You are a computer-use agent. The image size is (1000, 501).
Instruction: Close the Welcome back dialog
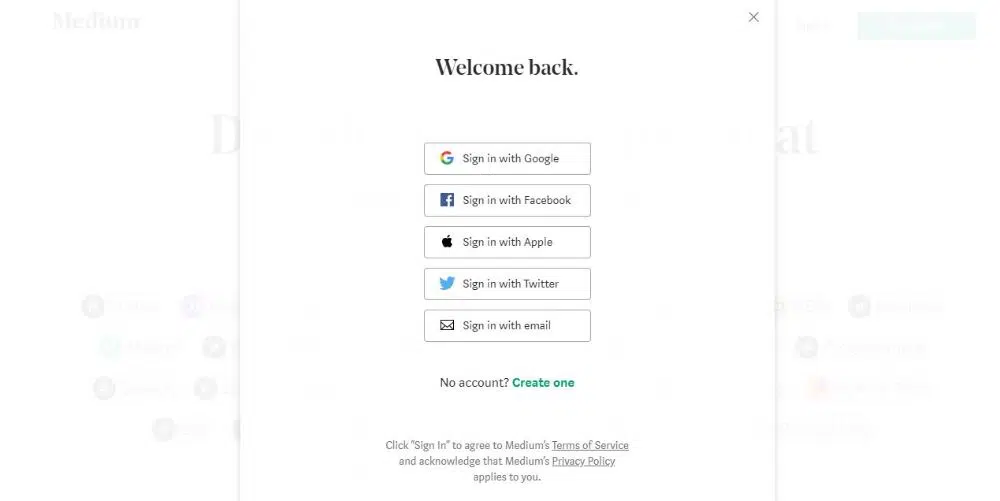(754, 17)
